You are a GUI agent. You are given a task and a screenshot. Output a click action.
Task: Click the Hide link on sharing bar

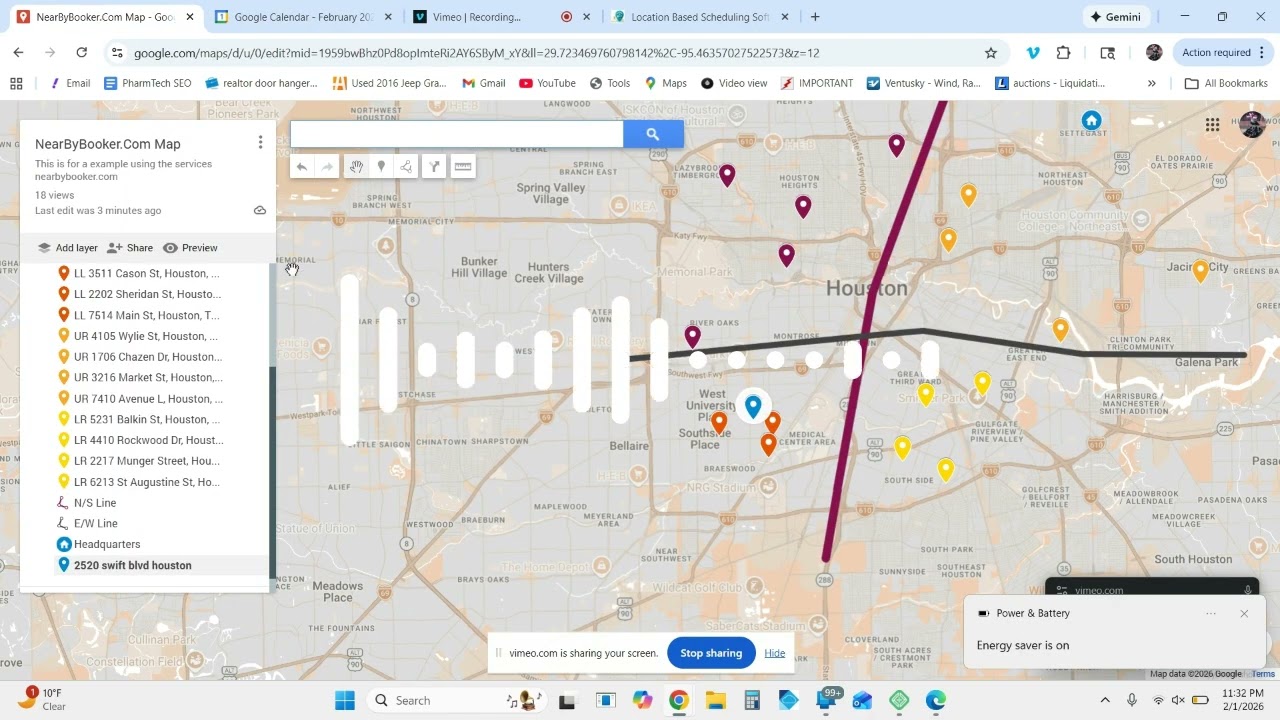click(x=775, y=653)
